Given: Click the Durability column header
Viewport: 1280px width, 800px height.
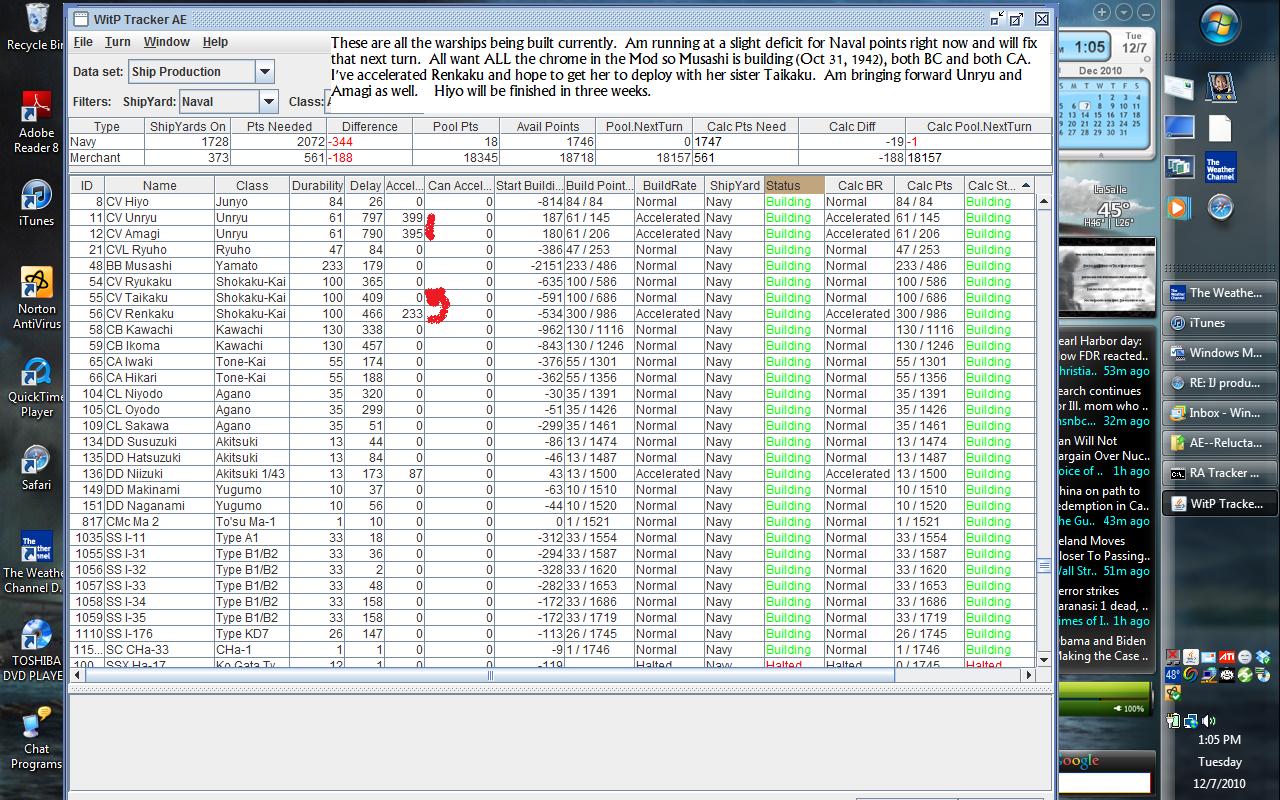Looking at the screenshot, I should [317, 185].
